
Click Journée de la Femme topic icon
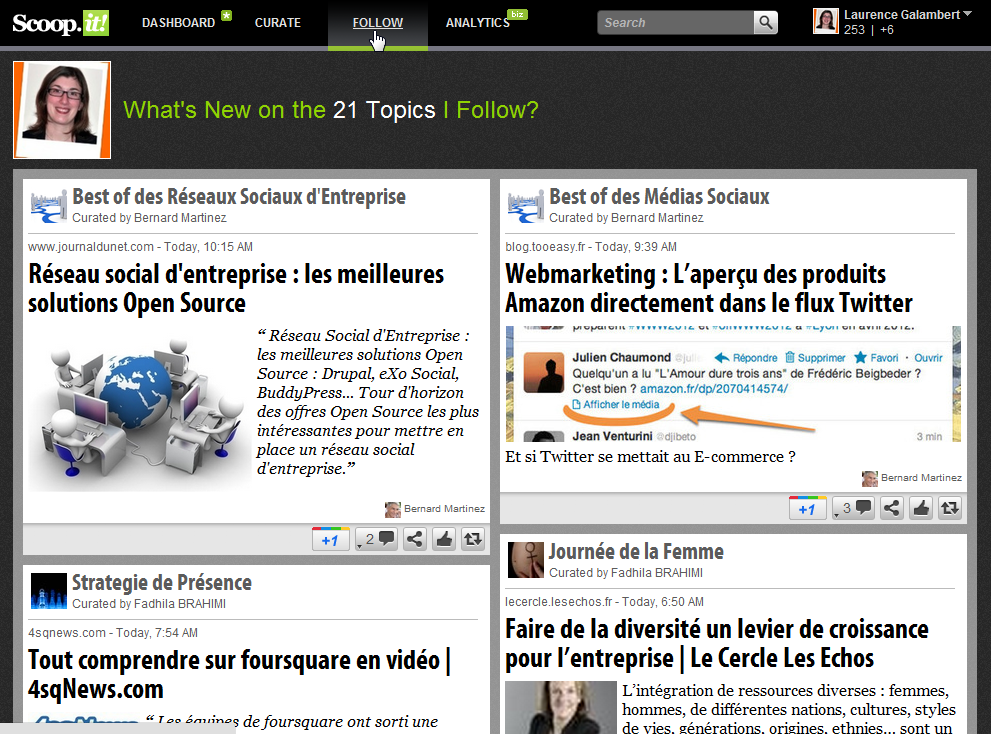coord(525,560)
